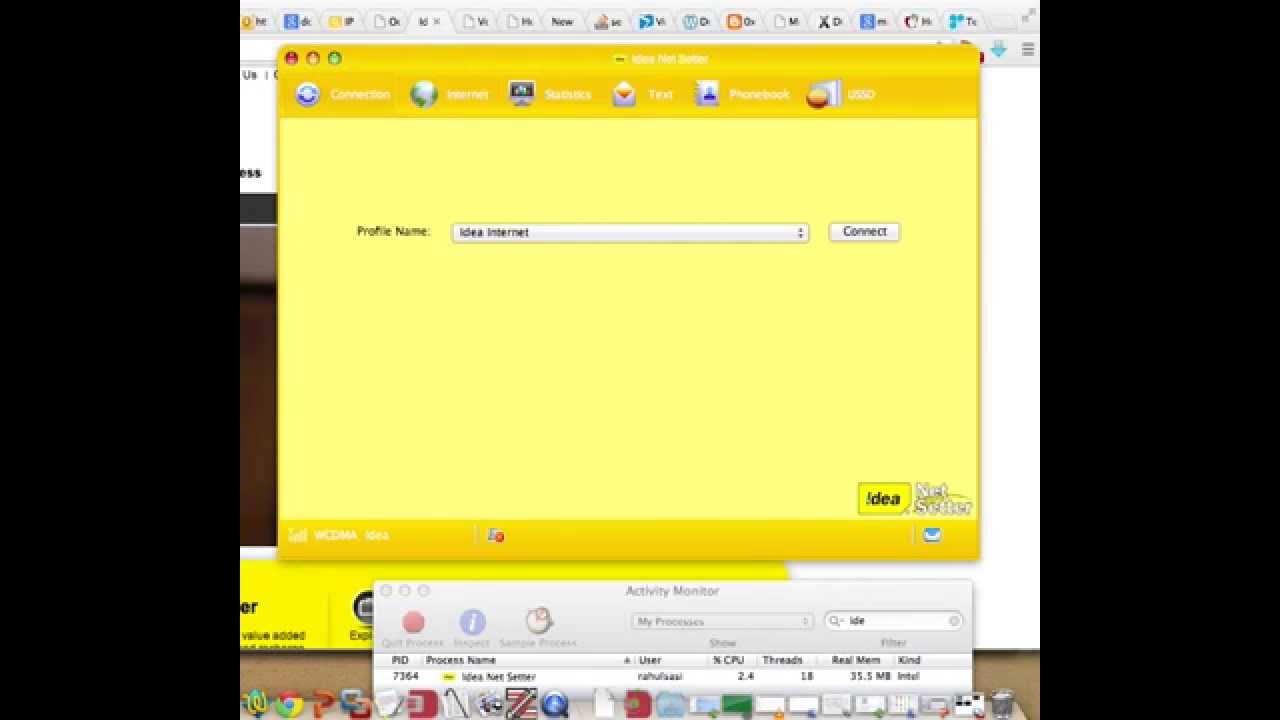This screenshot has width=1280, height=720.
Task: Open the Connection tab in Idea Net Setter
Action: tap(342, 94)
